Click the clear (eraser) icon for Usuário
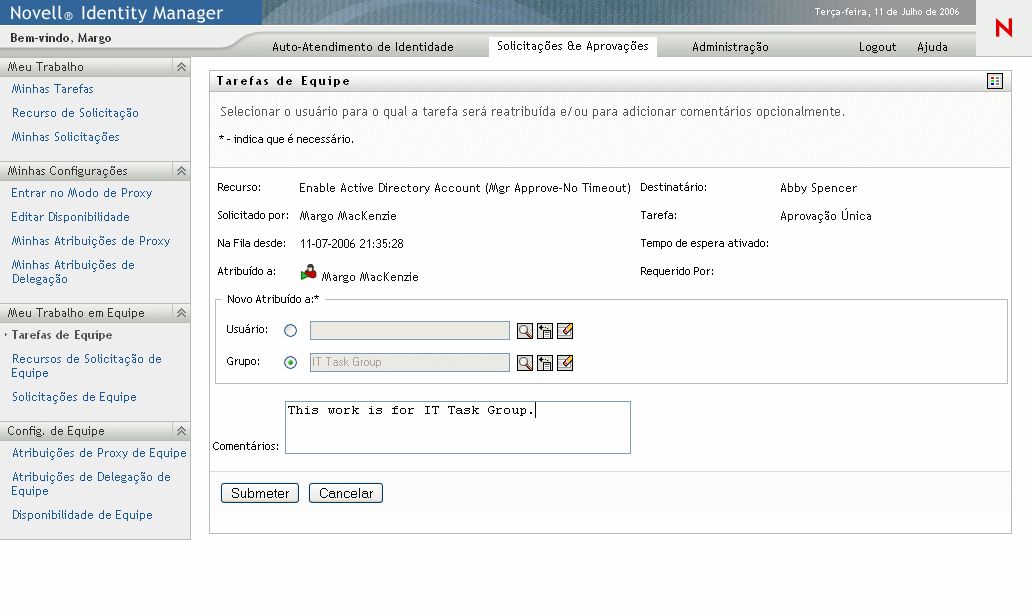Screen dimensions: 1032x615 click(x=565, y=331)
